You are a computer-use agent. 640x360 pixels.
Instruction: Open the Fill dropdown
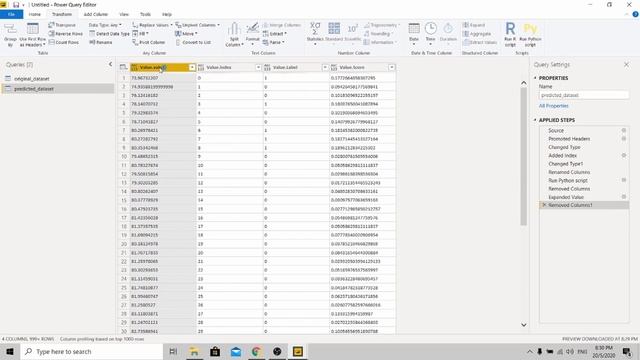(140, 33)
